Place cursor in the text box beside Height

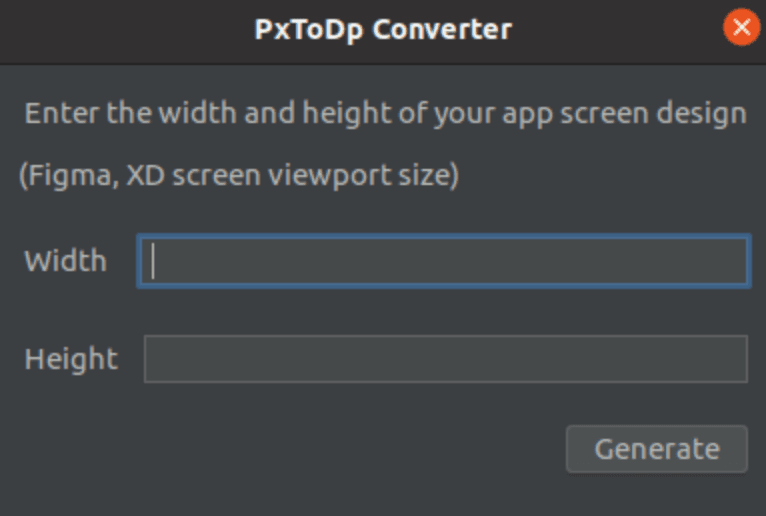click(446, 359)
